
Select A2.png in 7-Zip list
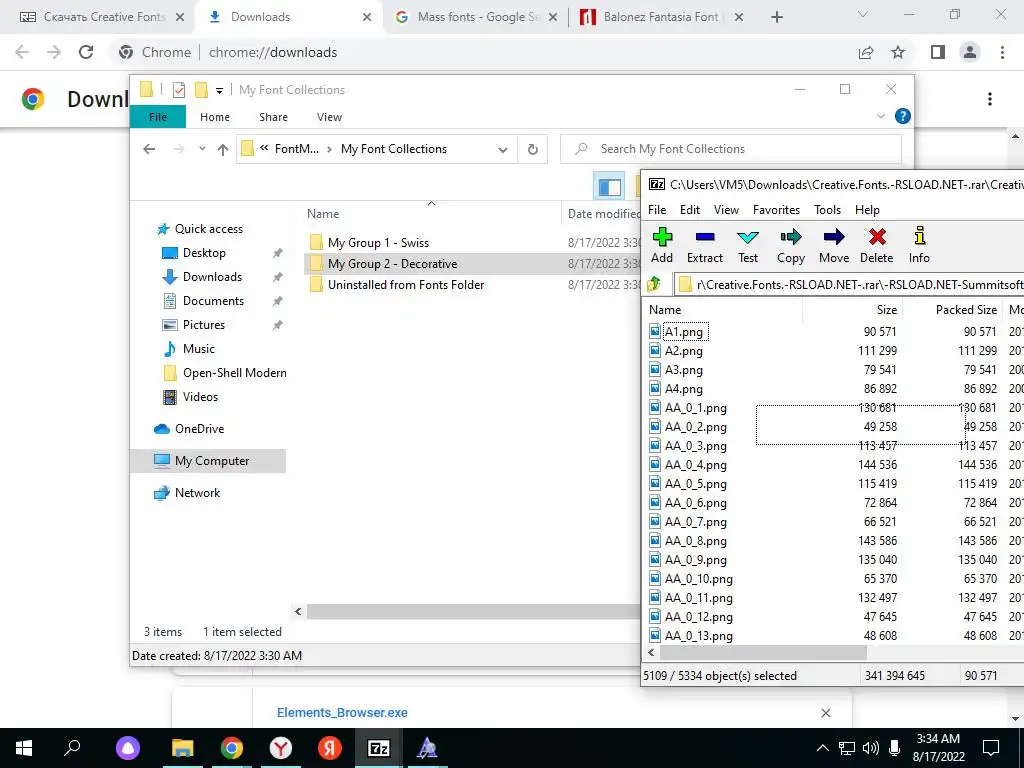684,351
